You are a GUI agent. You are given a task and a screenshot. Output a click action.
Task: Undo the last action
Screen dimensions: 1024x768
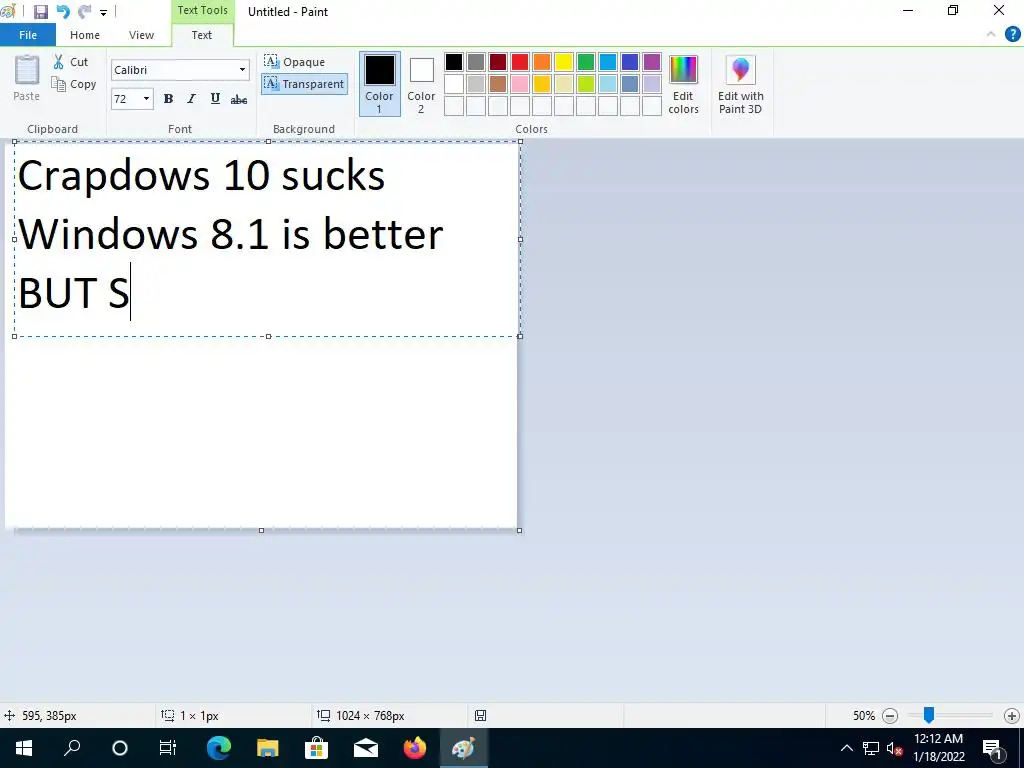click(63, 12)
